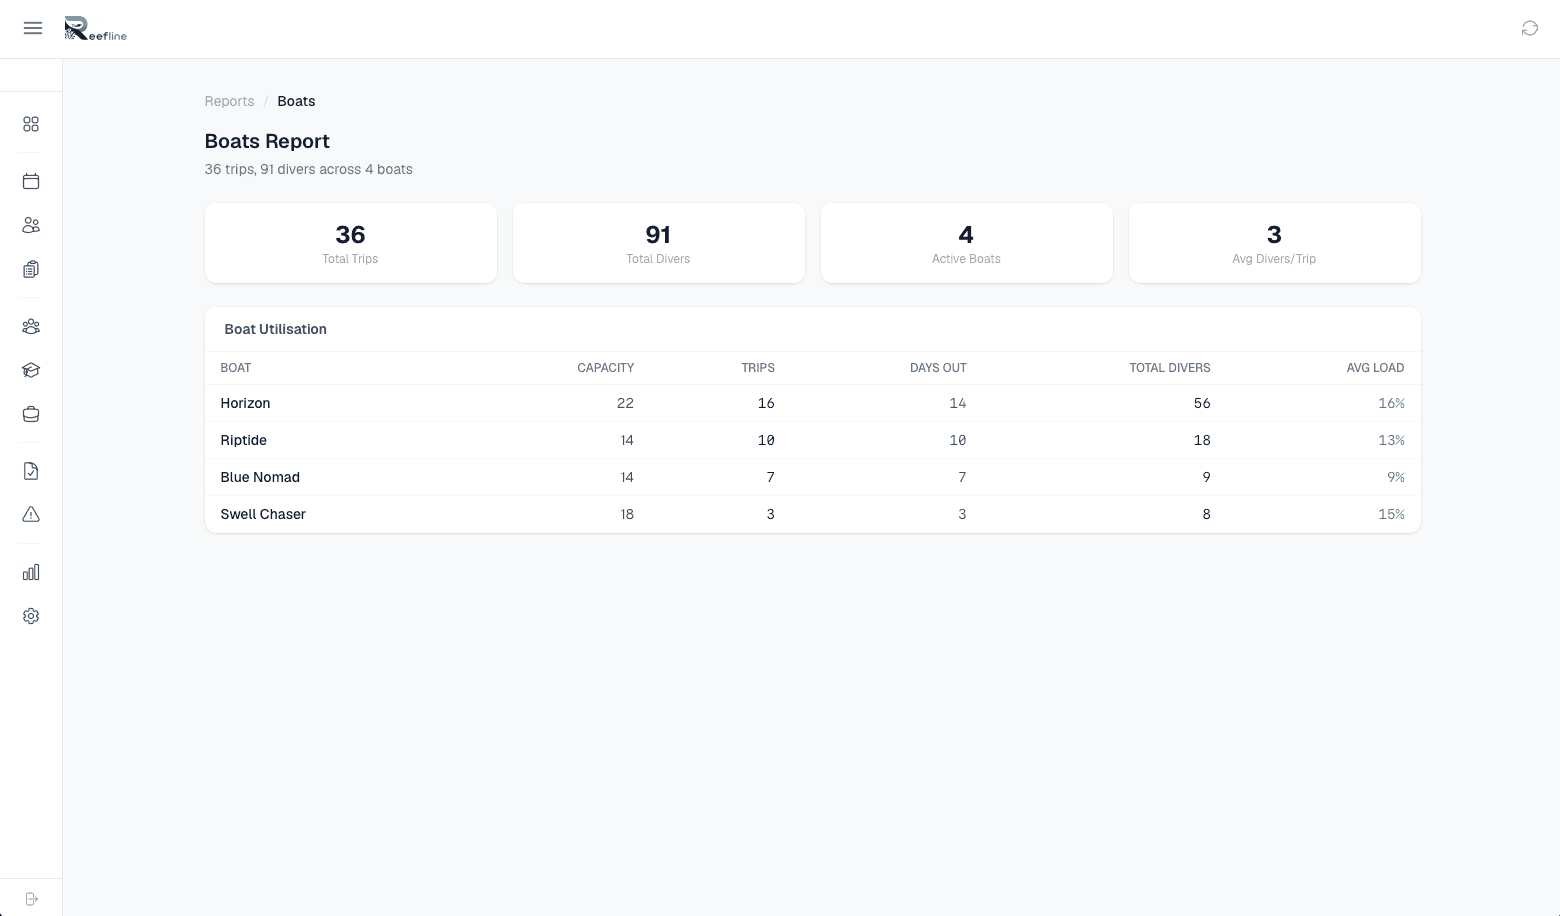The image size is (1560, 916).
Task: Click the Boats Report title
Action: coord(267,141)
